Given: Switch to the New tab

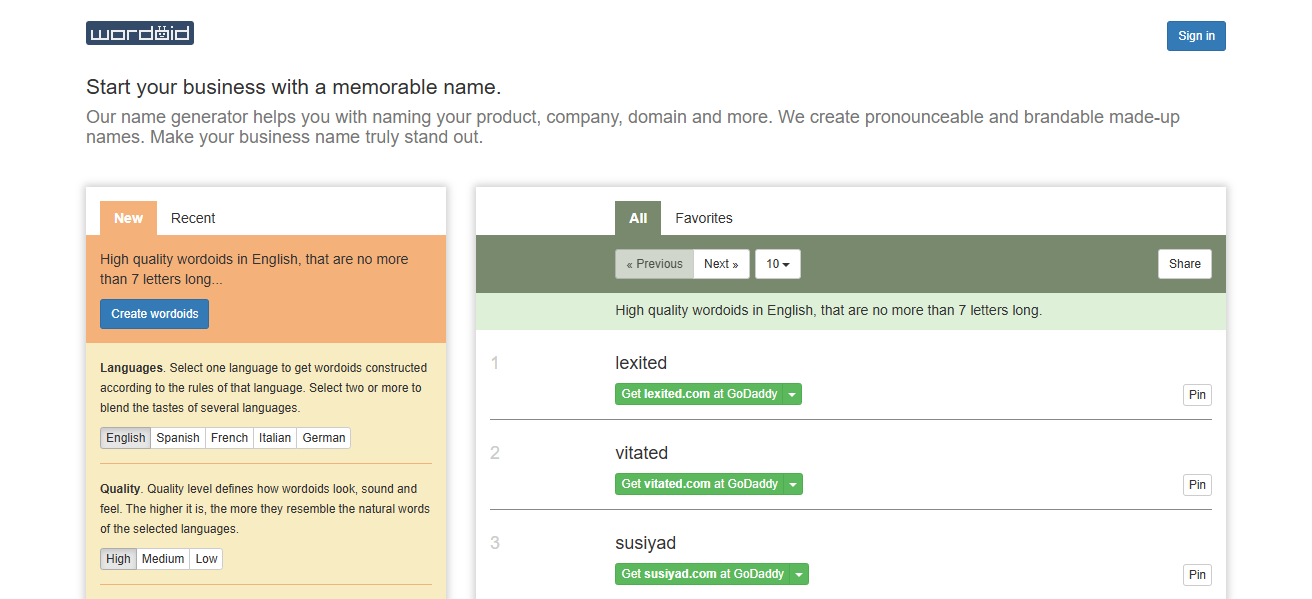Looking at the screenshot, I should [128, 218].
